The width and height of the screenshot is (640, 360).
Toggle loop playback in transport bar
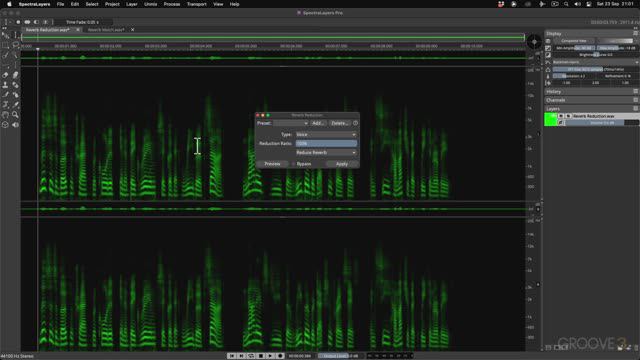[251, 356]
